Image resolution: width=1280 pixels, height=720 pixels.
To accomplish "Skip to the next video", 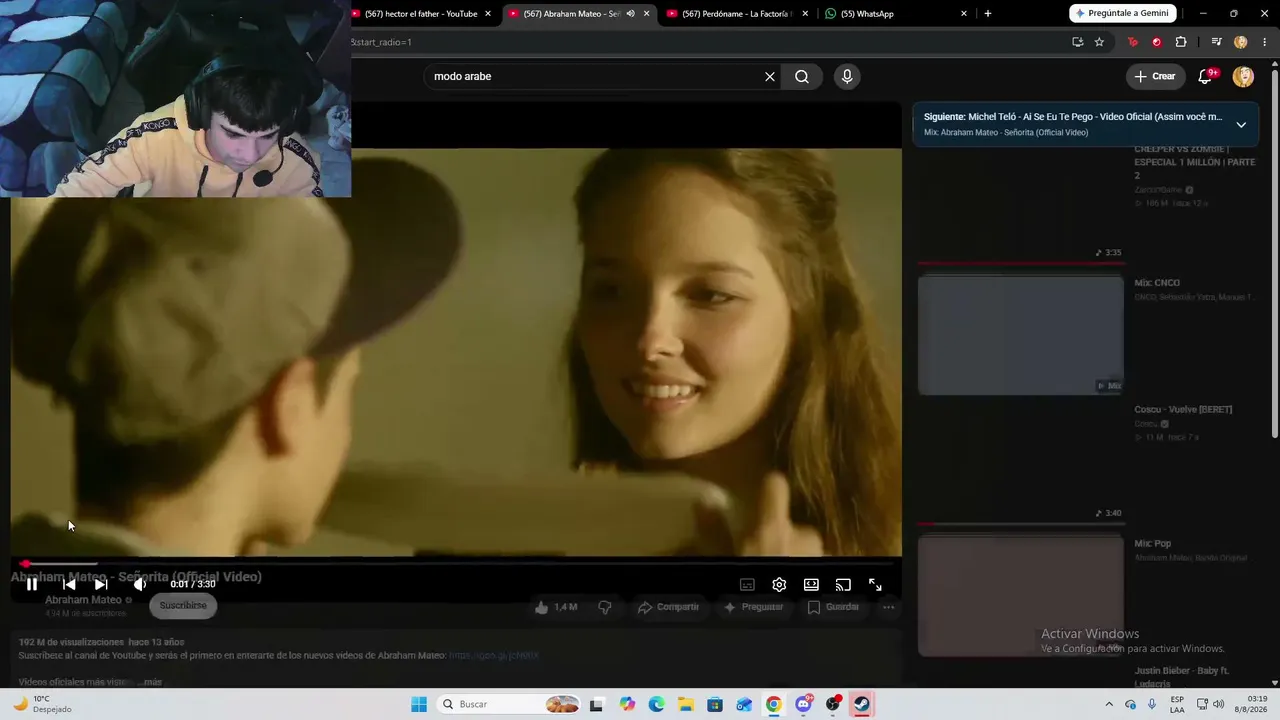I will tap(101, 584).
